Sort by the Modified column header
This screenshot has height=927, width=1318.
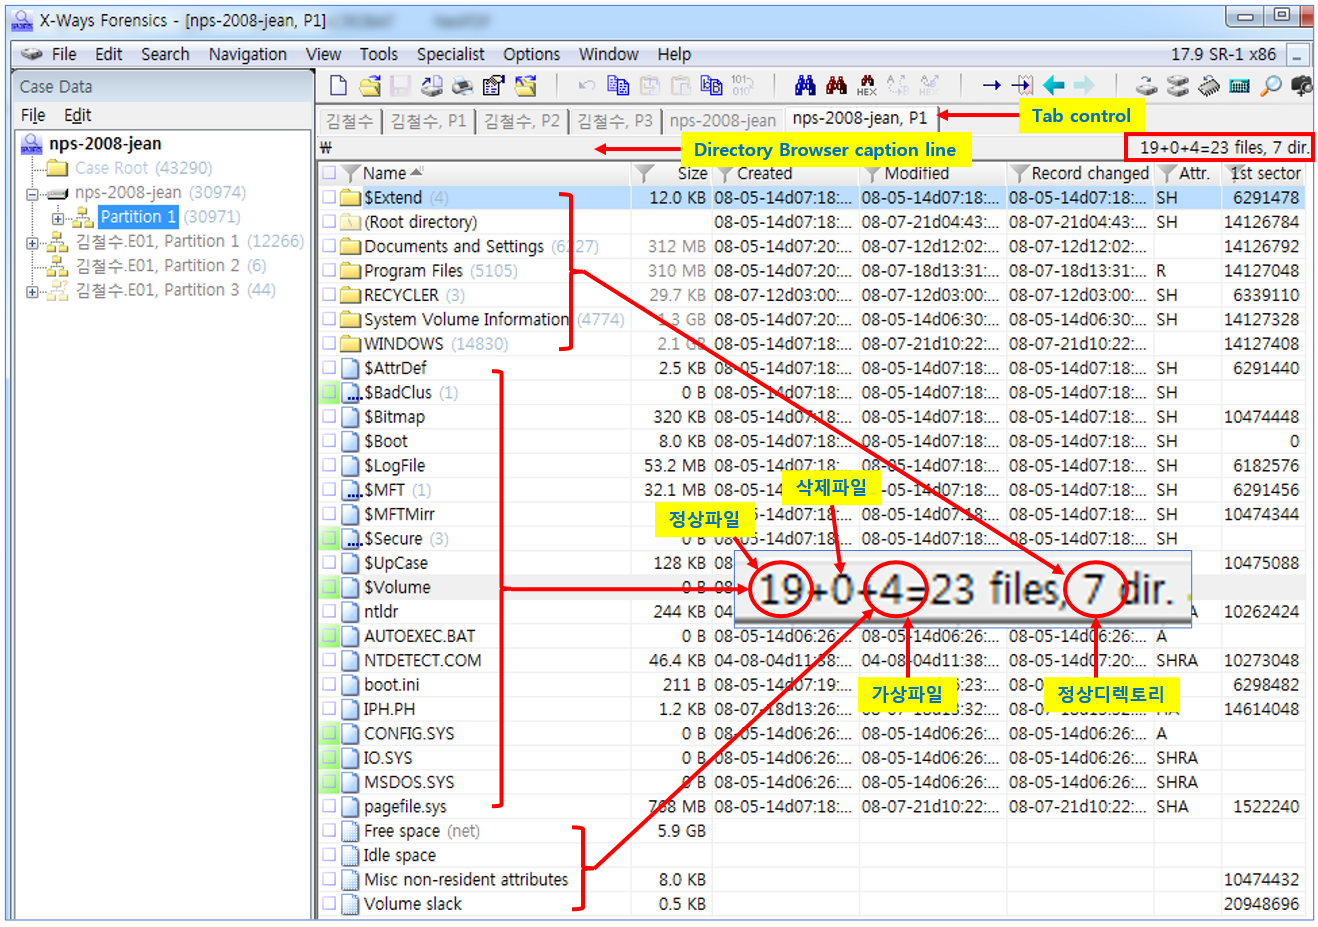916,173
